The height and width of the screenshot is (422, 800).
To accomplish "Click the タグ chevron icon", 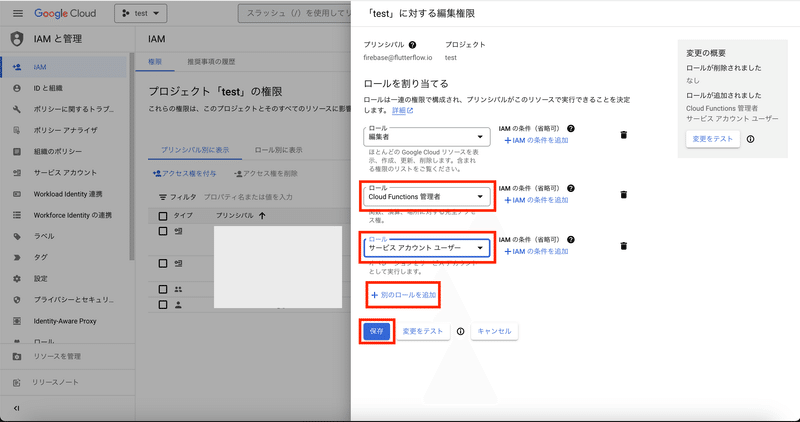I will click(17, 258).
